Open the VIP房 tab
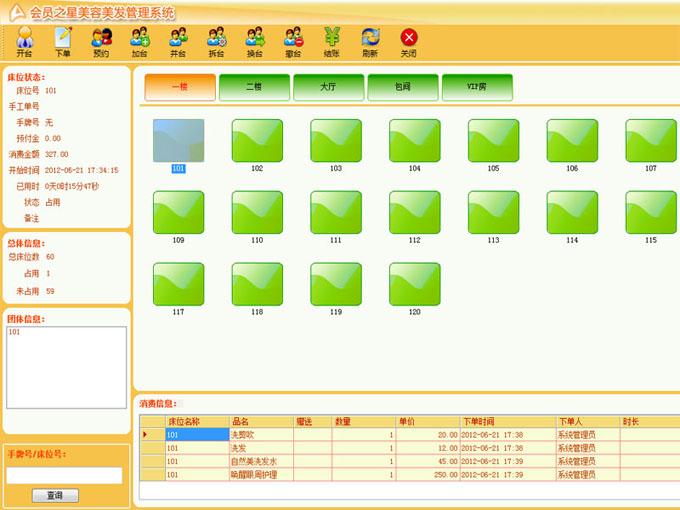 click(477, 87)
